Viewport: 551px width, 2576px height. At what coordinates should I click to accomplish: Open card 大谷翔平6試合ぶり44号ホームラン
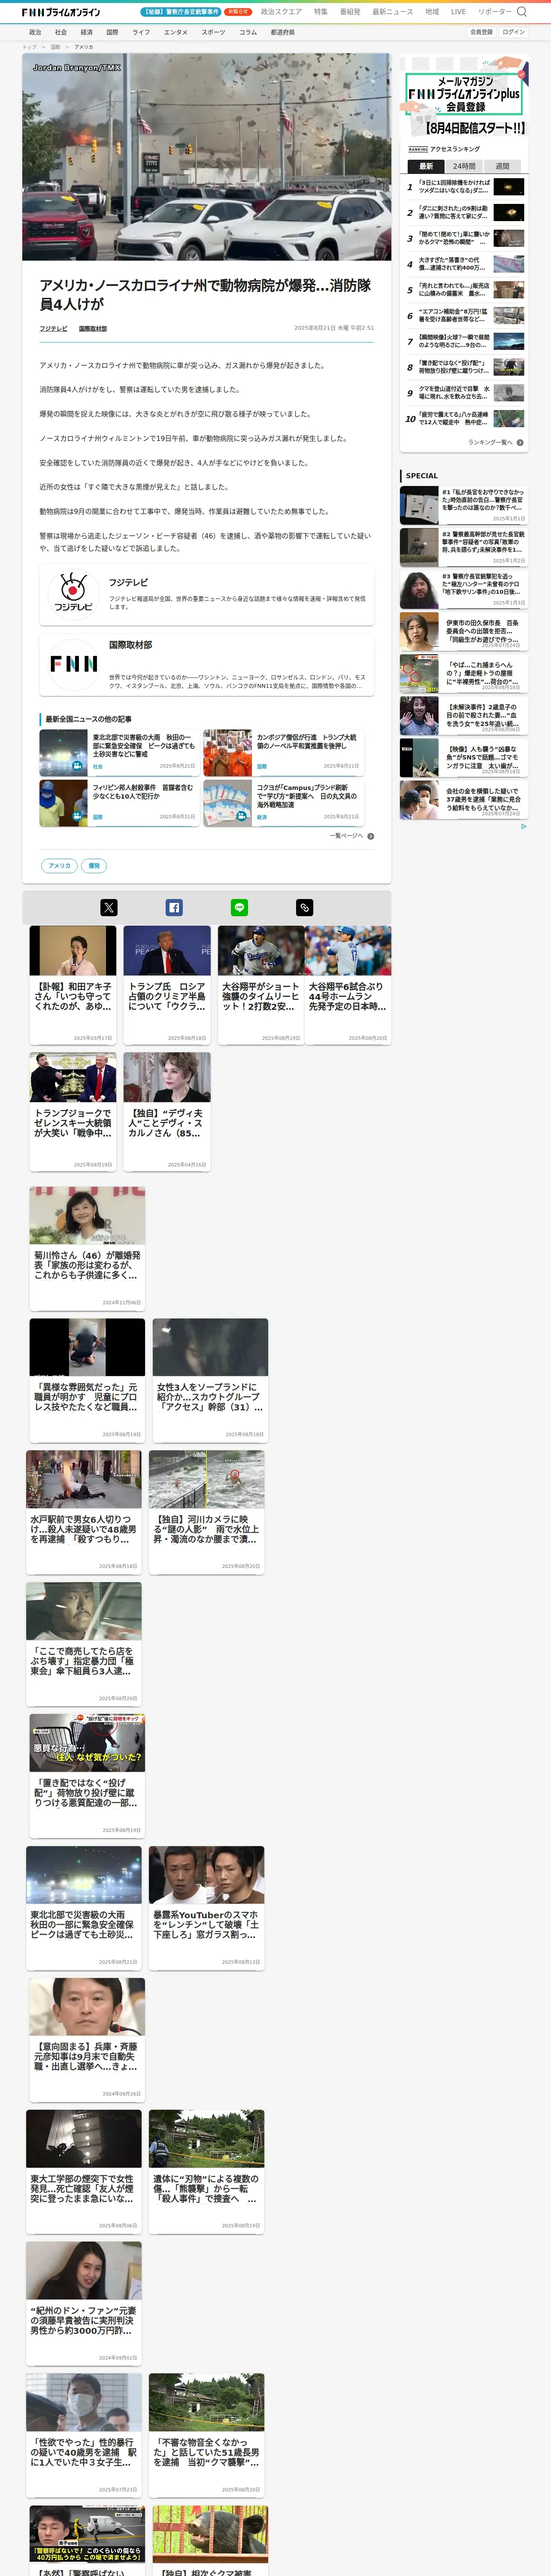(347, 985)
